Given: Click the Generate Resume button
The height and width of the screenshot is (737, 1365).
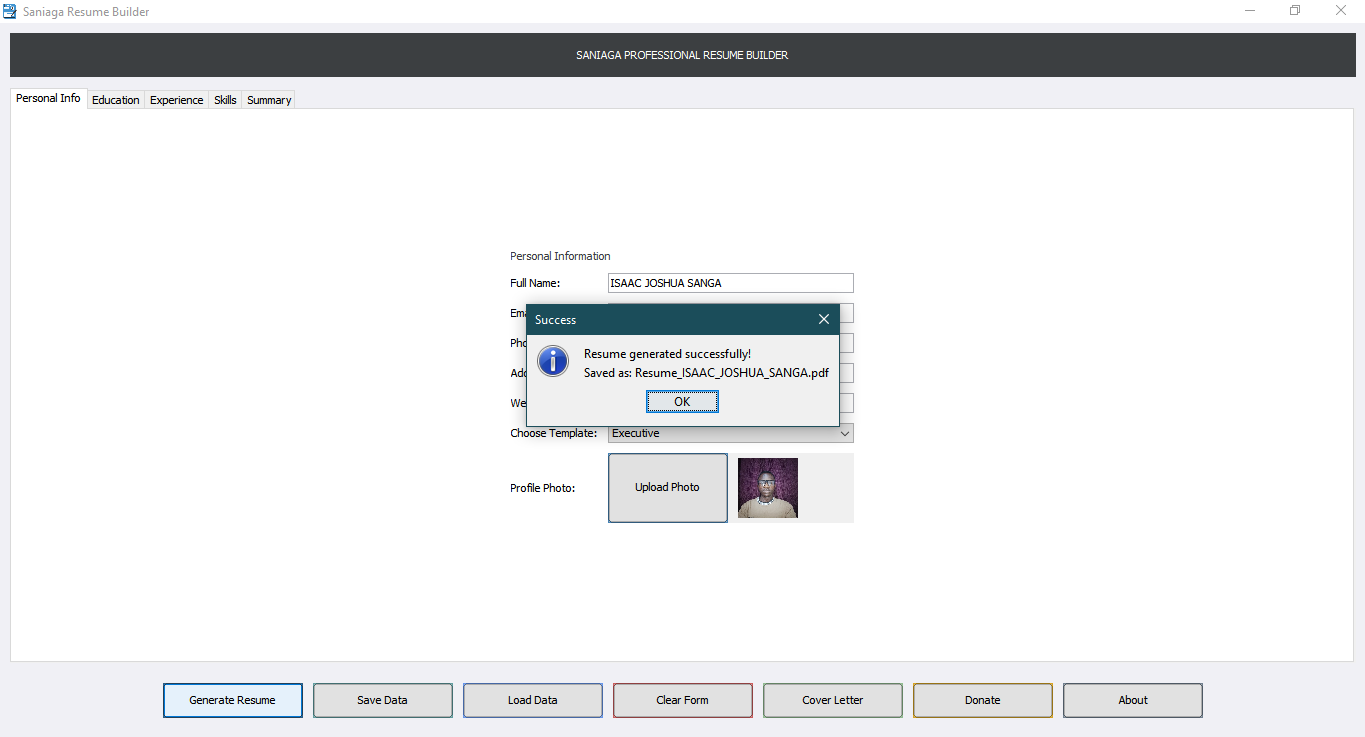Looking at the screenshot, I should (x=233, y=700).
